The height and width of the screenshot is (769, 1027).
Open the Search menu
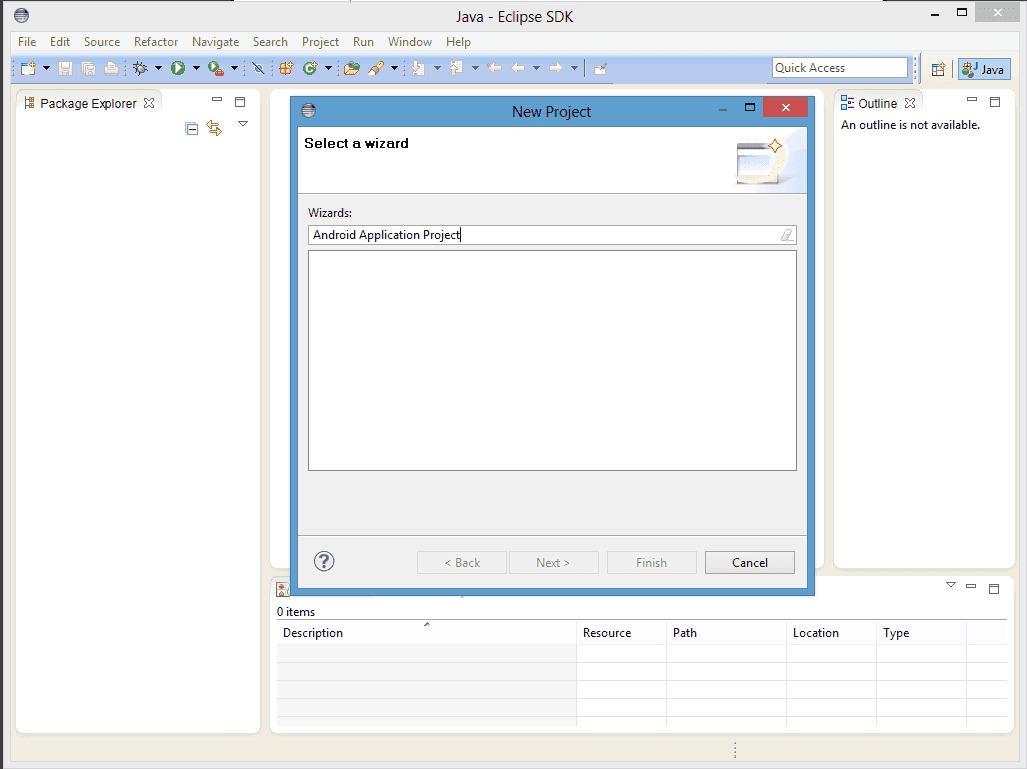(270, 42)
